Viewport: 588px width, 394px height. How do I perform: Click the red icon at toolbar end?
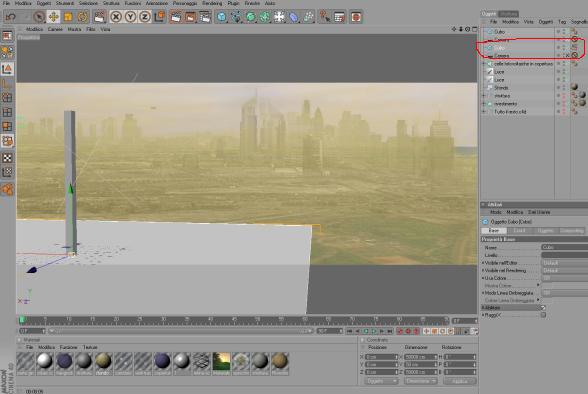point(356,17)
